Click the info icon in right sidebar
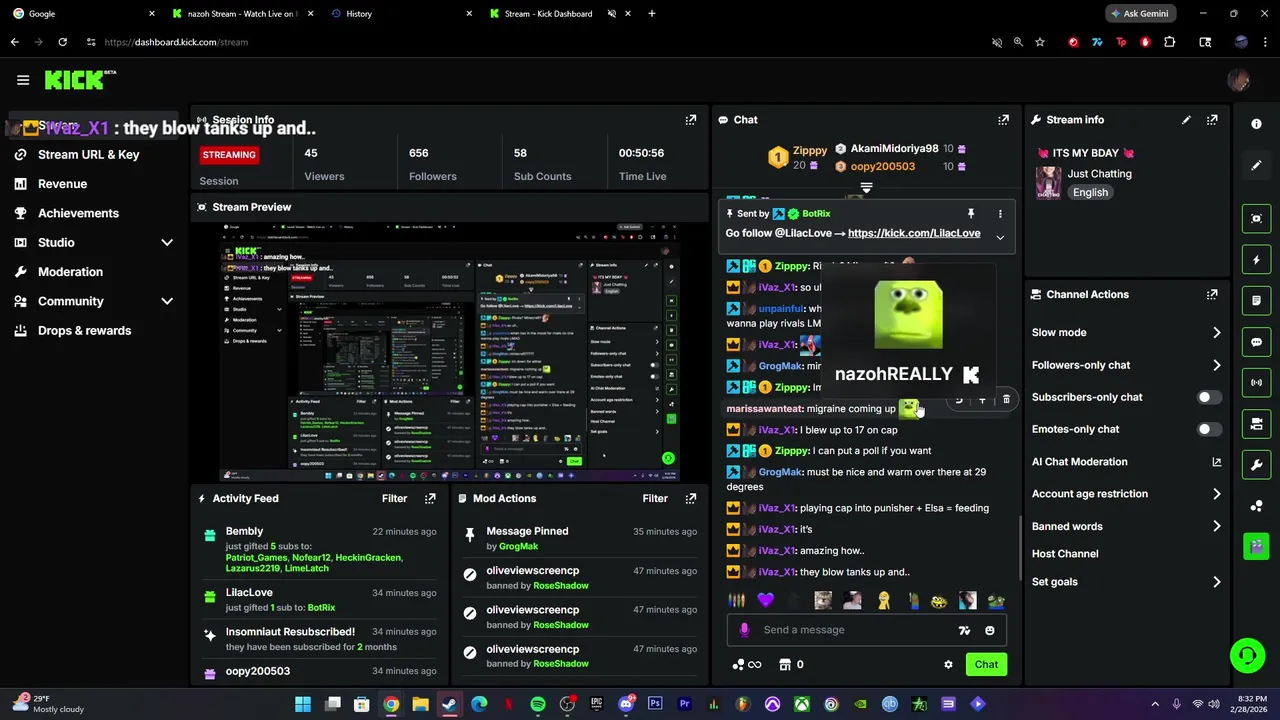 pos(1256,123)
